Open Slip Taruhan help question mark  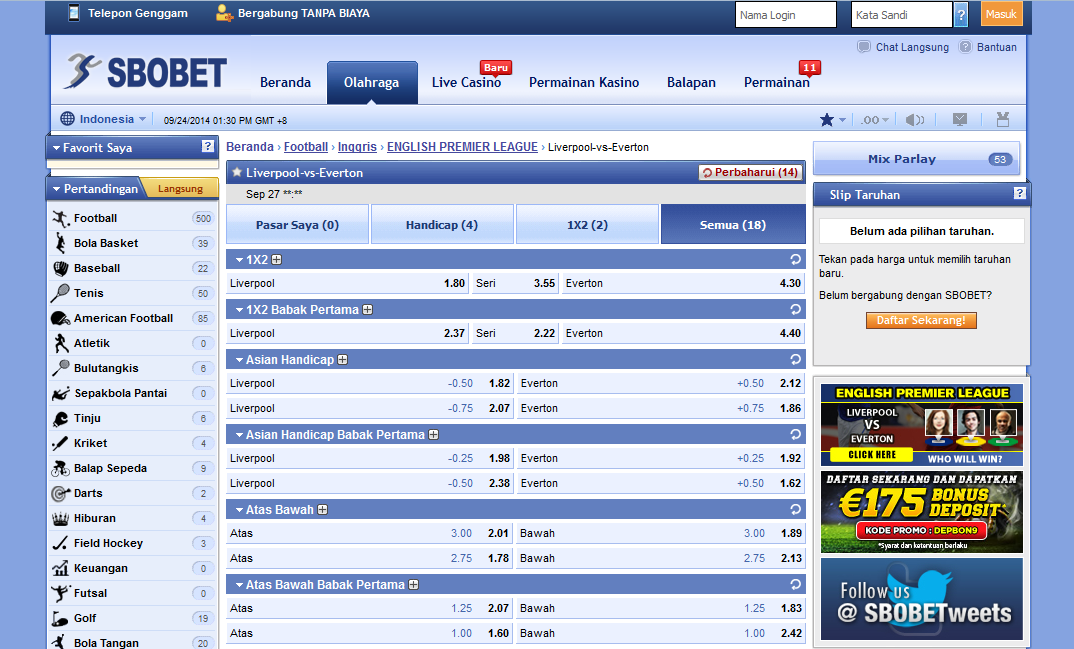click(1019, 193)
